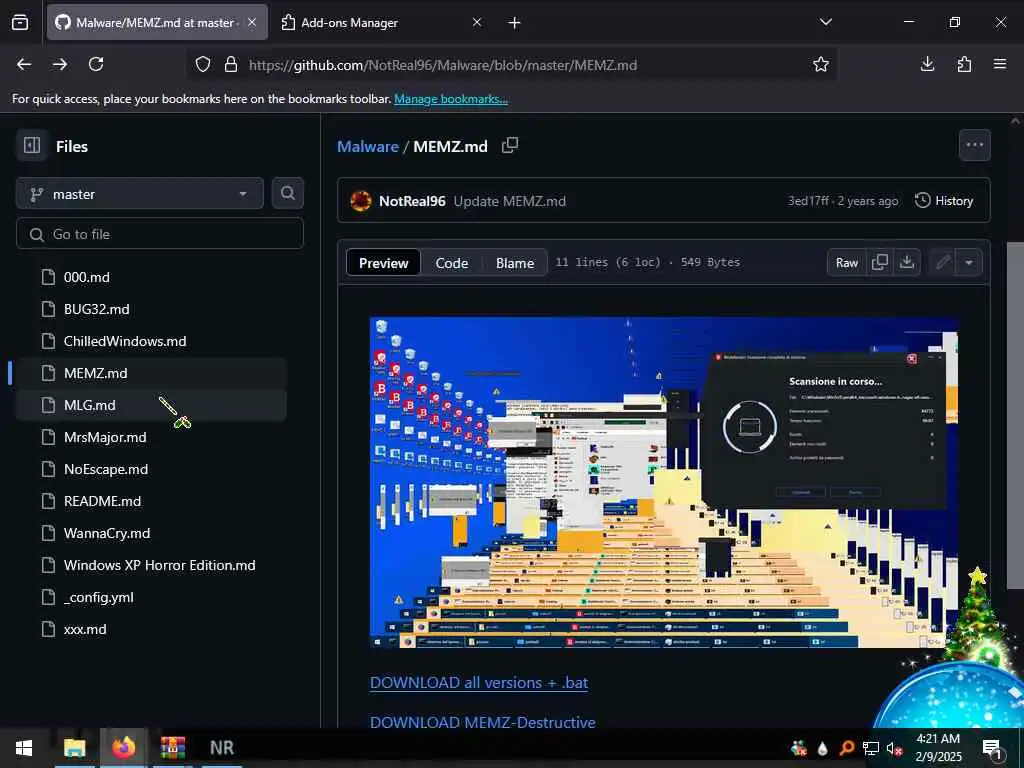The width and height of the screenshot is (1024, 768).
Task: Open NotReal96 profile link
Action: [x=412, y=201]
